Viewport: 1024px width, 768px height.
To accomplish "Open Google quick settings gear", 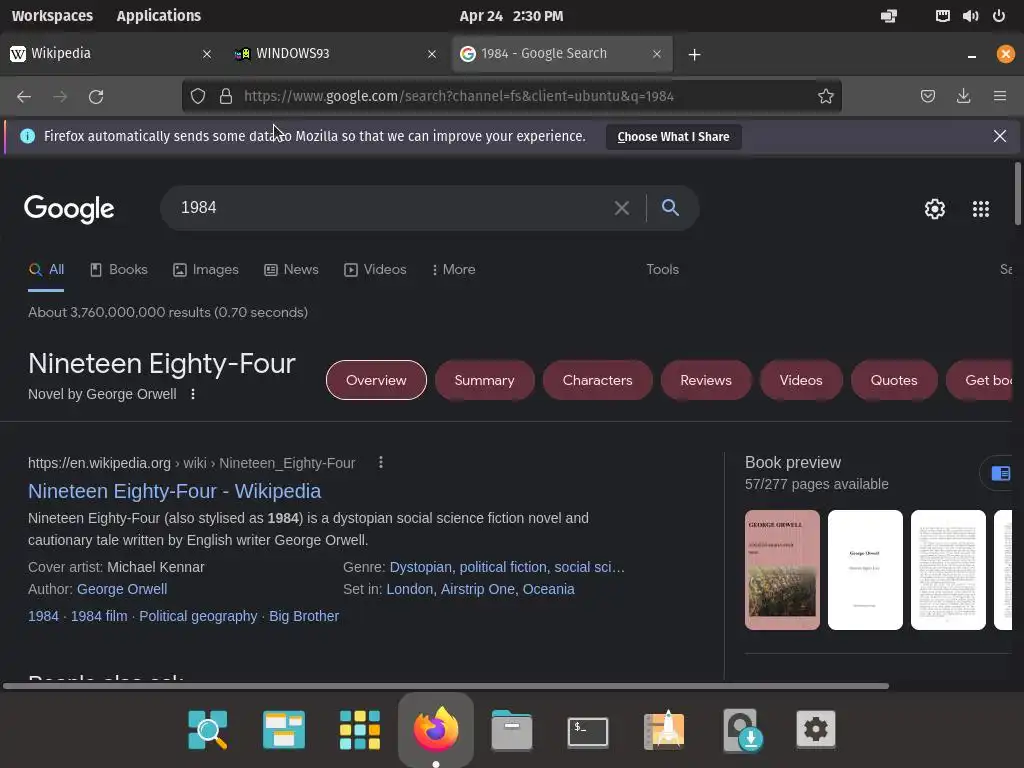I will coord(935,209).
